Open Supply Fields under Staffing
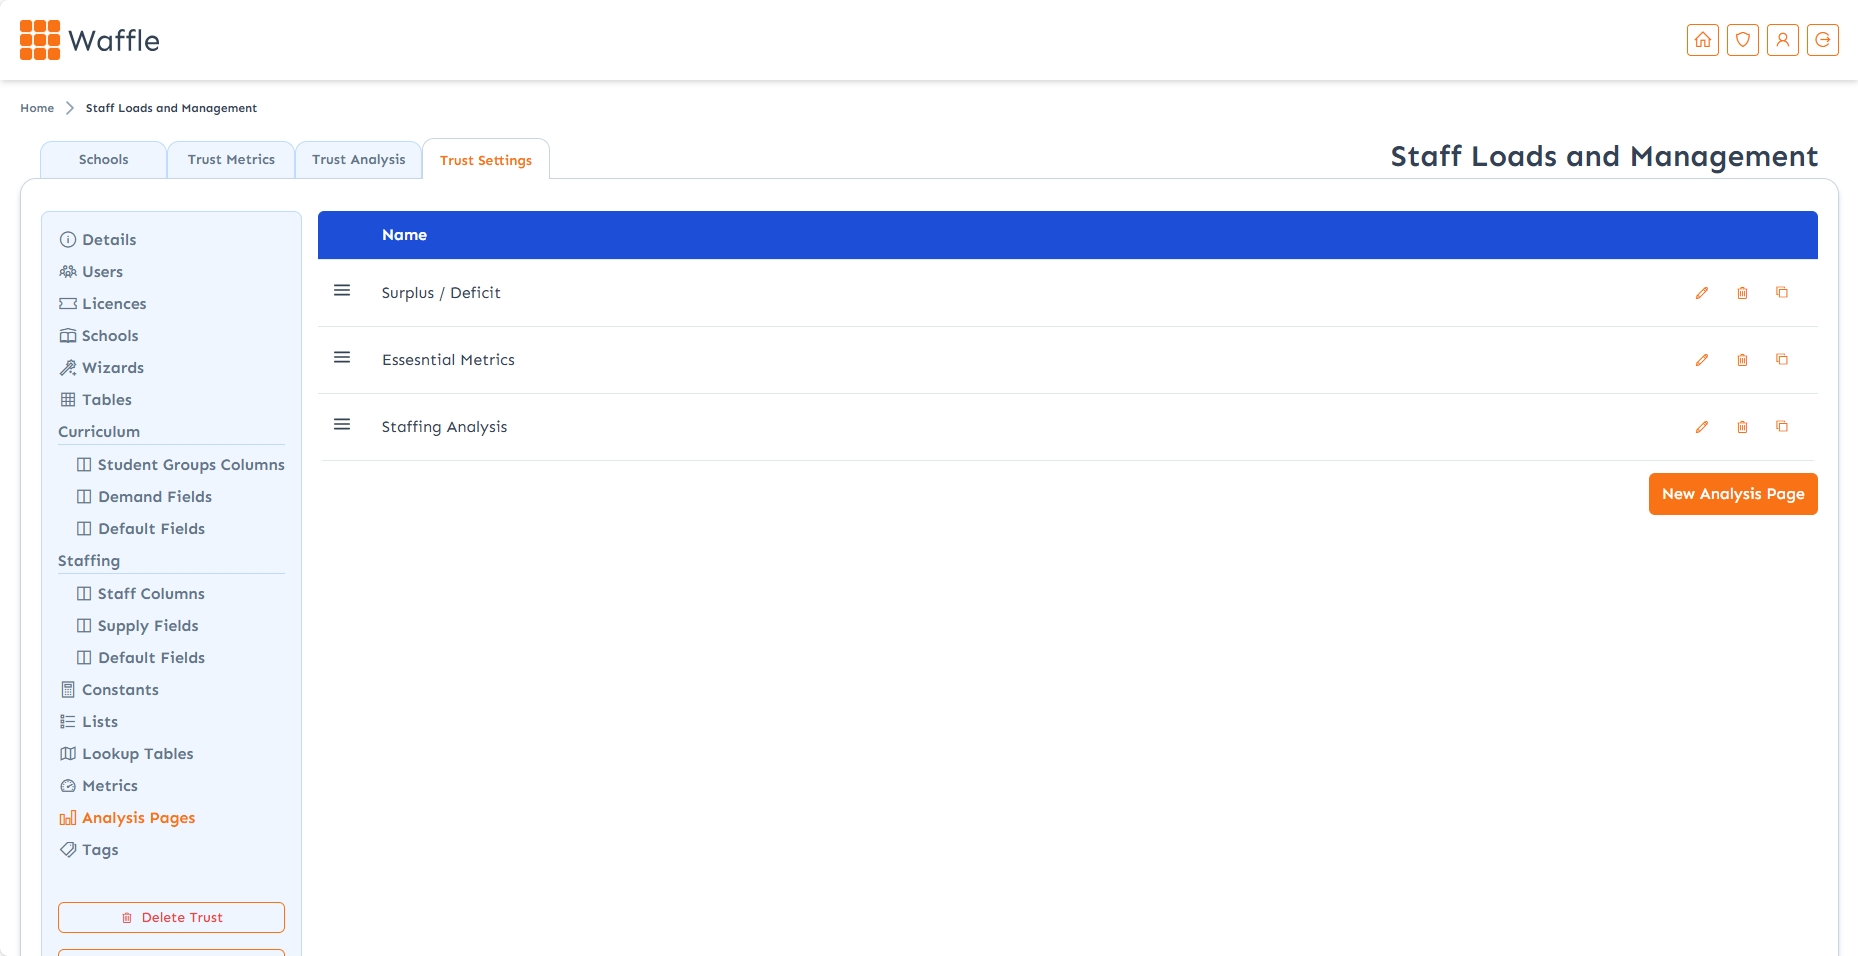The height and width of the screenshot is (956, 1858). point(148,626)
